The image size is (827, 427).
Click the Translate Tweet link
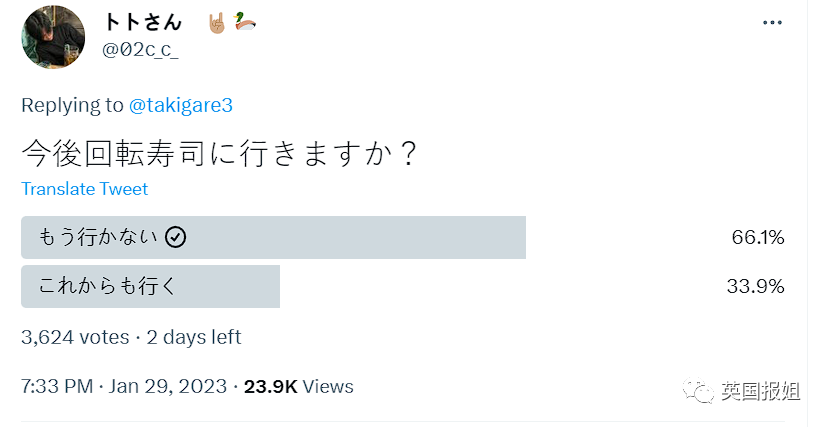pos(84,189)
